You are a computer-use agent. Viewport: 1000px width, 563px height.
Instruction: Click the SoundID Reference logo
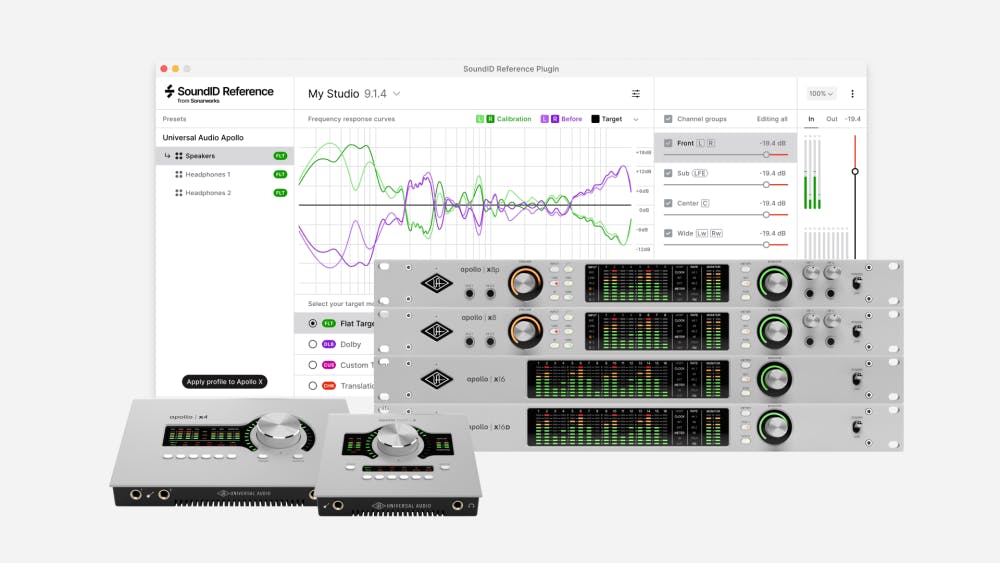click(x=219, y=93)
